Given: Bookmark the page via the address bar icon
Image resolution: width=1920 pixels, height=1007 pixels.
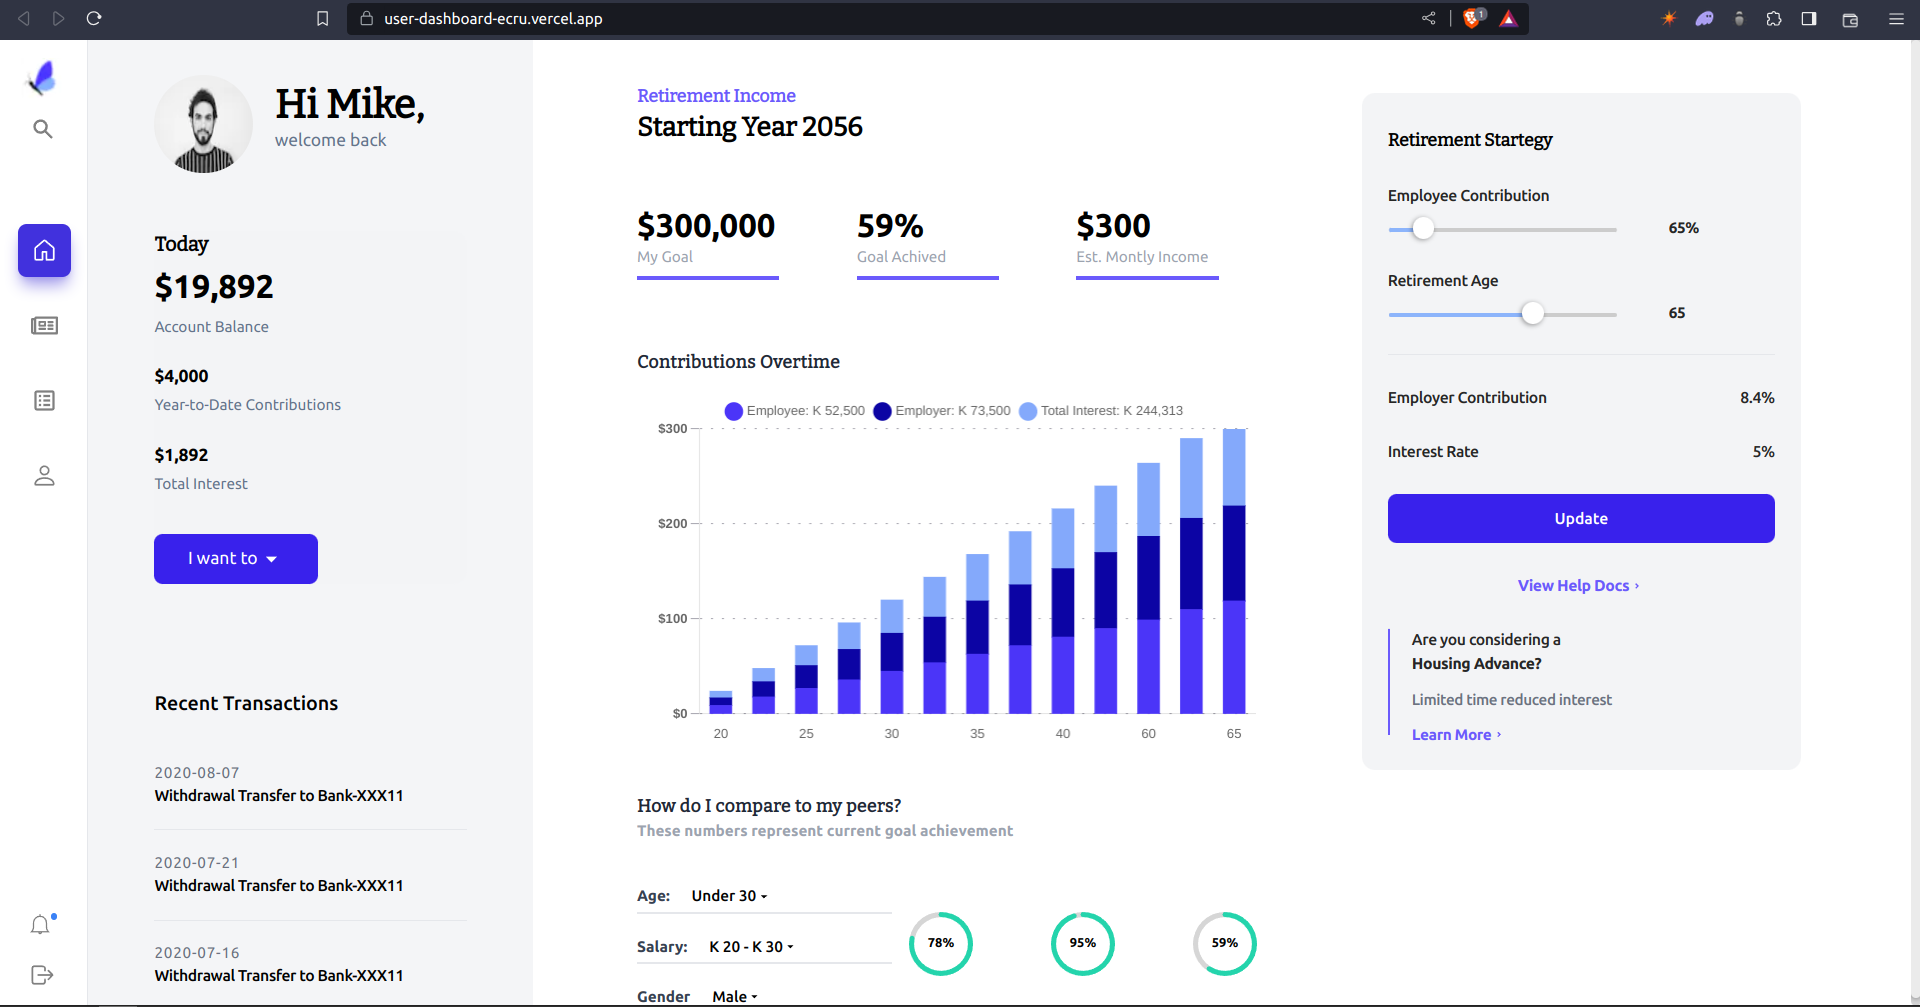Looking at the screenshot, I should (322, 18).
